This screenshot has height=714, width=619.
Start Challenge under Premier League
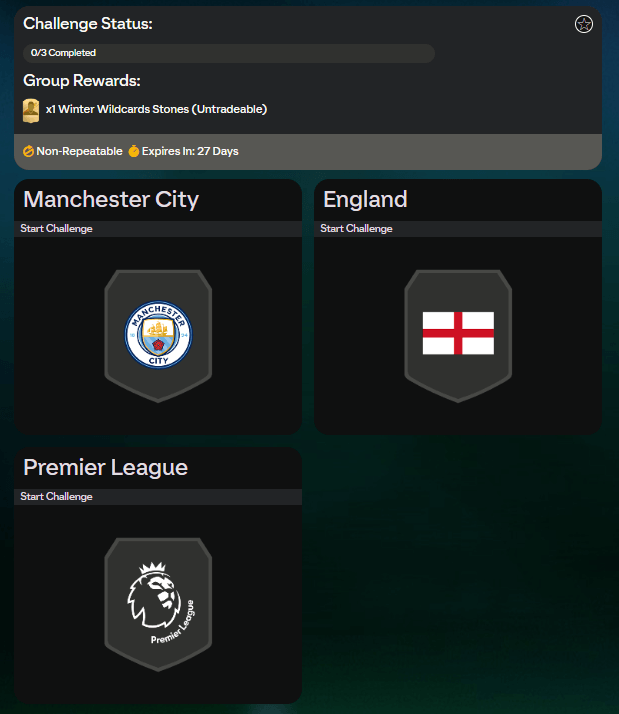[x=56, y=496]
